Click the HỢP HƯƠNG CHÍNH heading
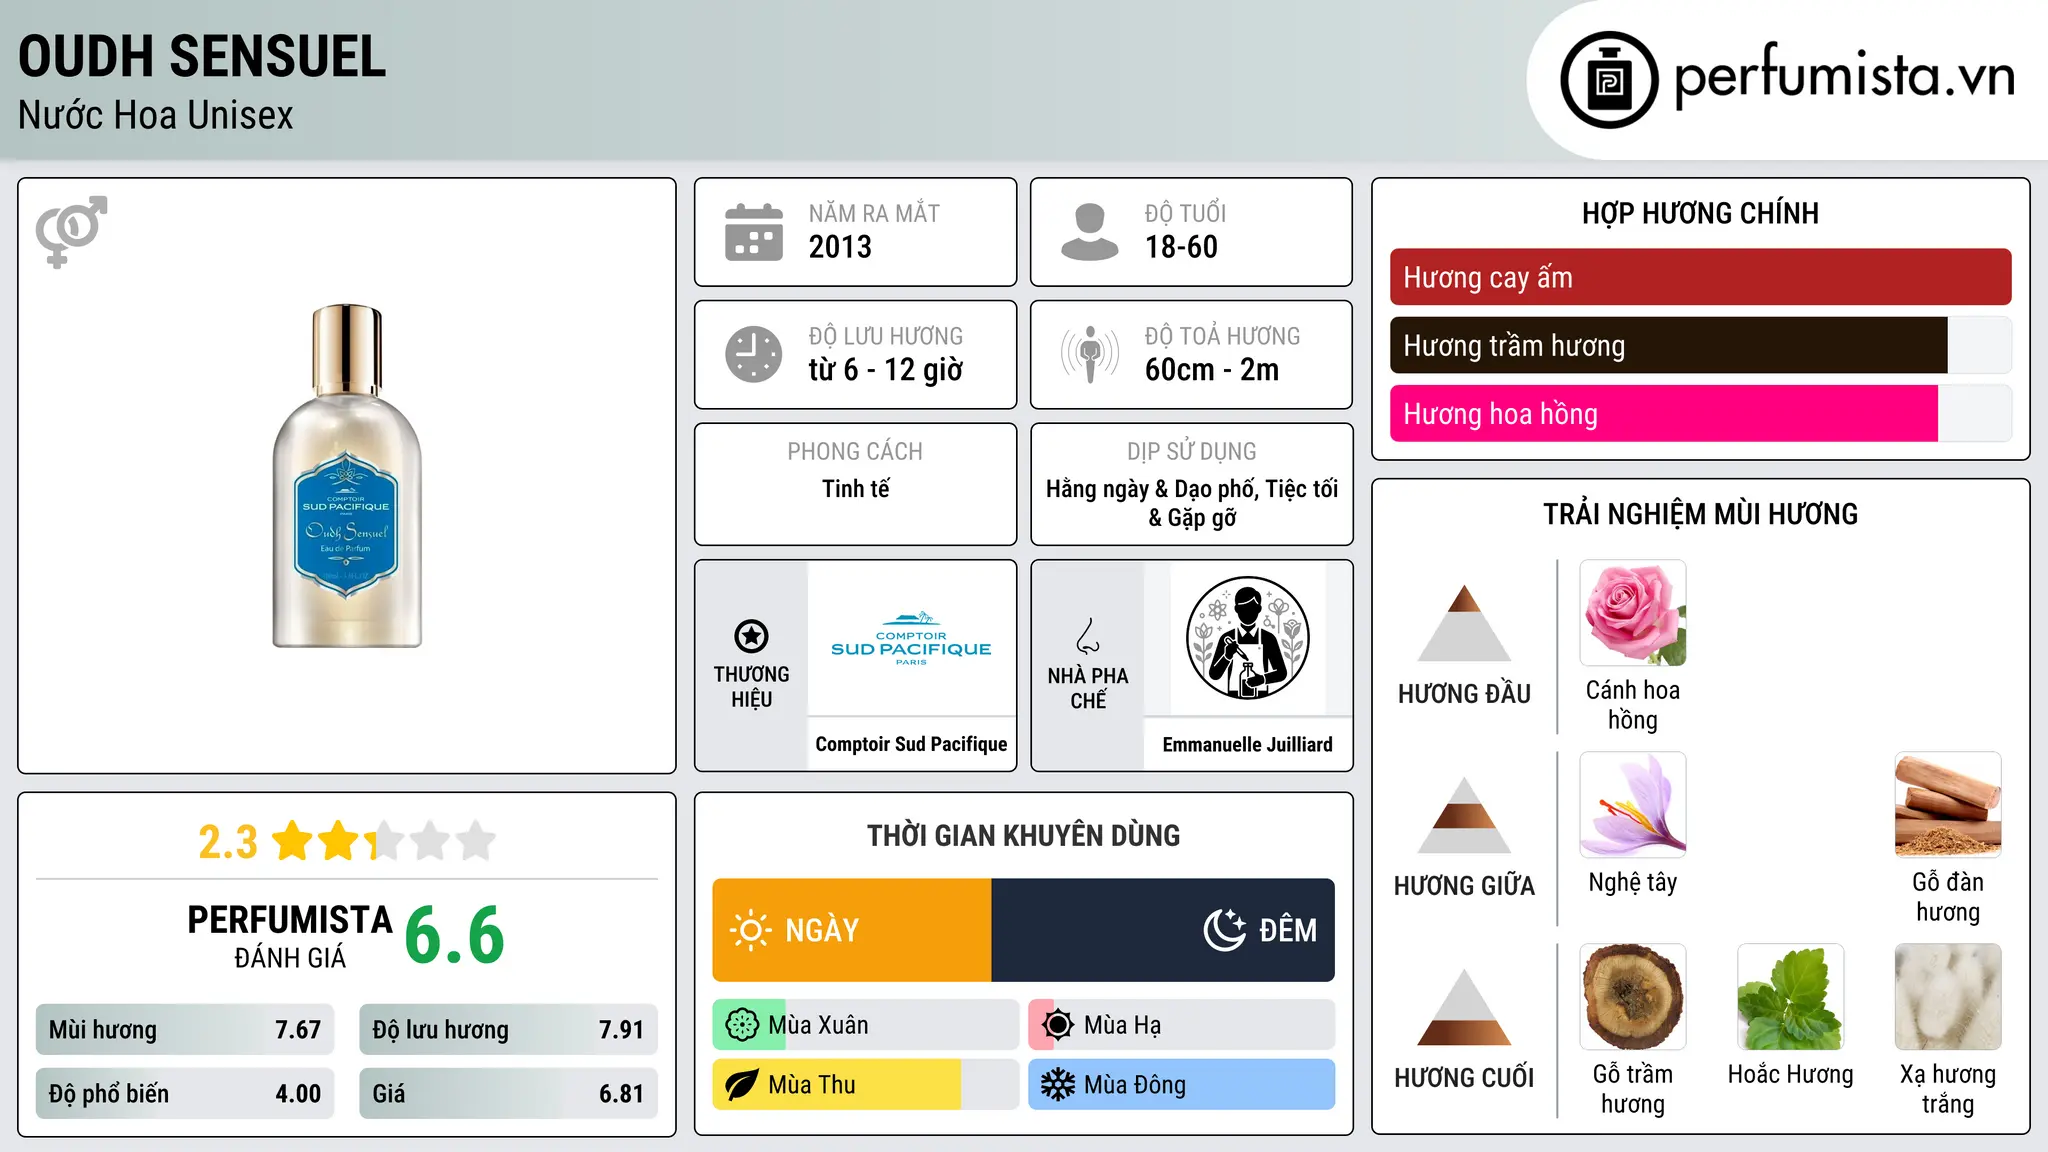The image size is (2048, 1152). coord(1700,213)
